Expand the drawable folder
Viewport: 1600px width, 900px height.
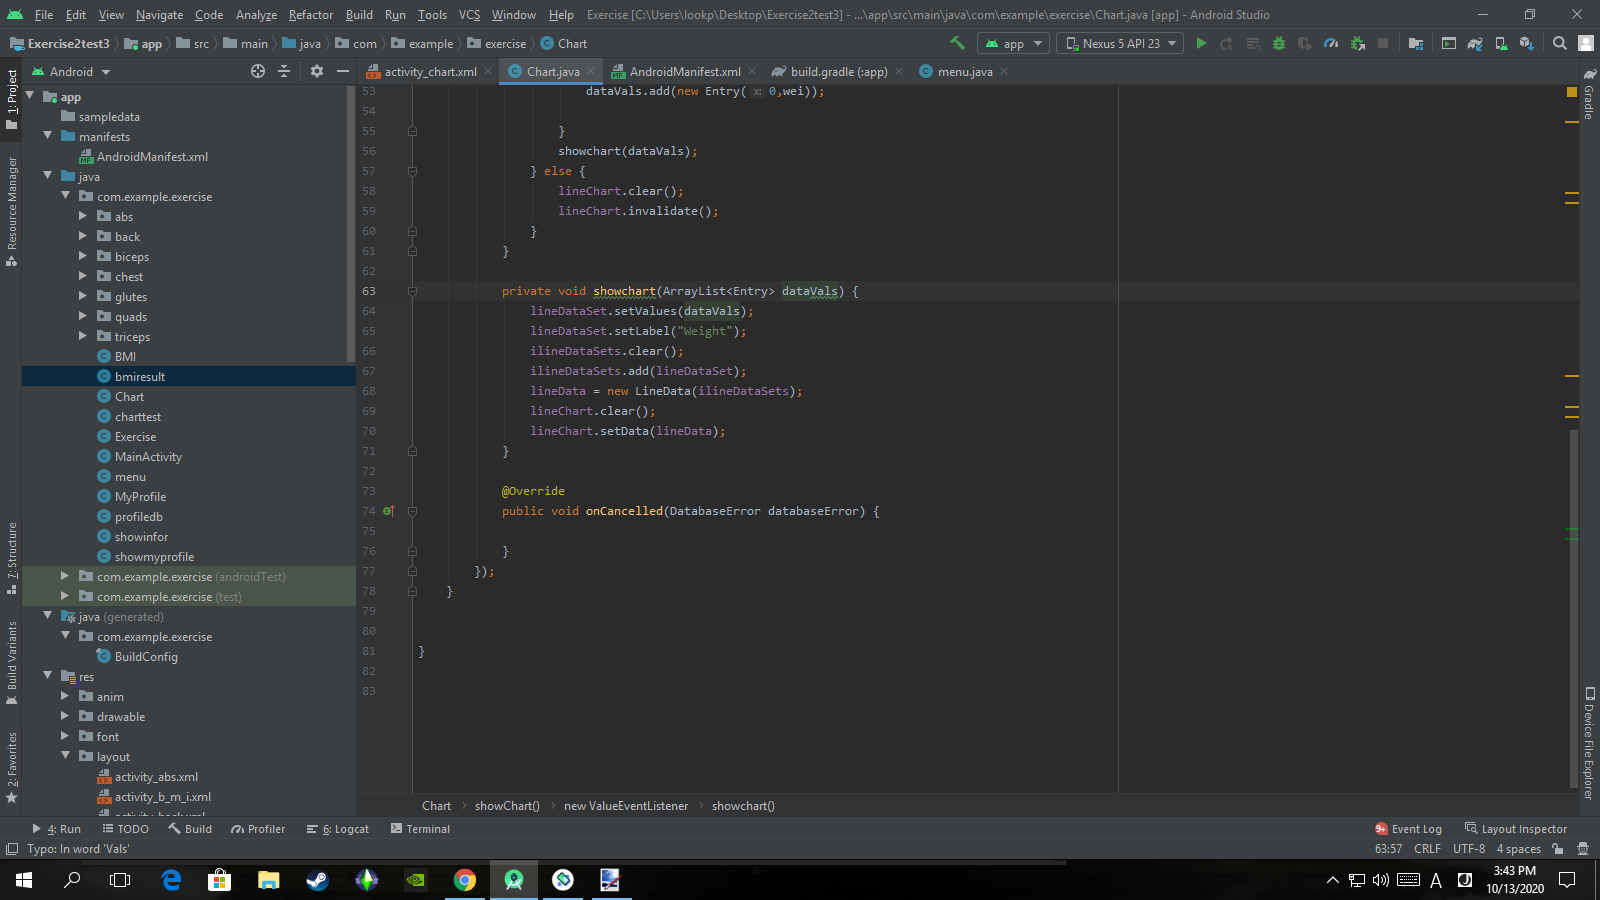pyautogui.click(x=65, y=716)
